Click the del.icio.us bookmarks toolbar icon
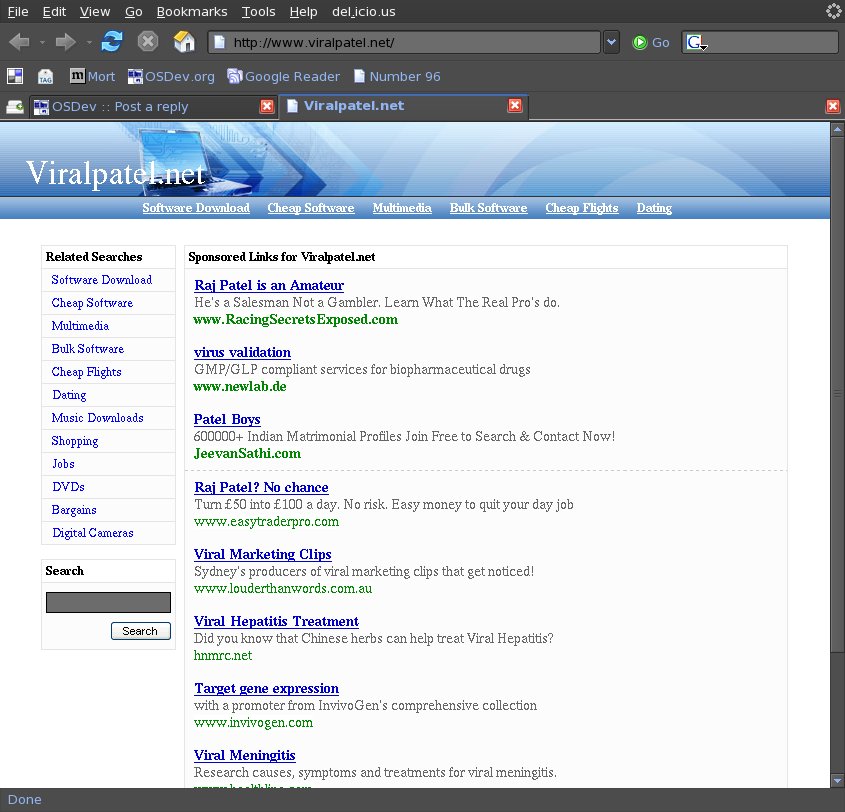The width and height of the screenshot is (845, 812). tap(15, 77)
